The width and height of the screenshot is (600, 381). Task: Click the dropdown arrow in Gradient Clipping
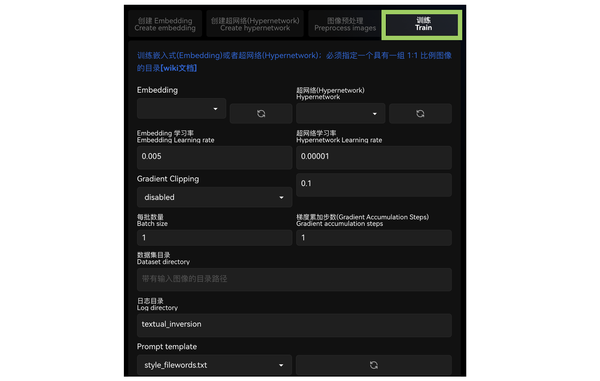(x=281, y=197)
